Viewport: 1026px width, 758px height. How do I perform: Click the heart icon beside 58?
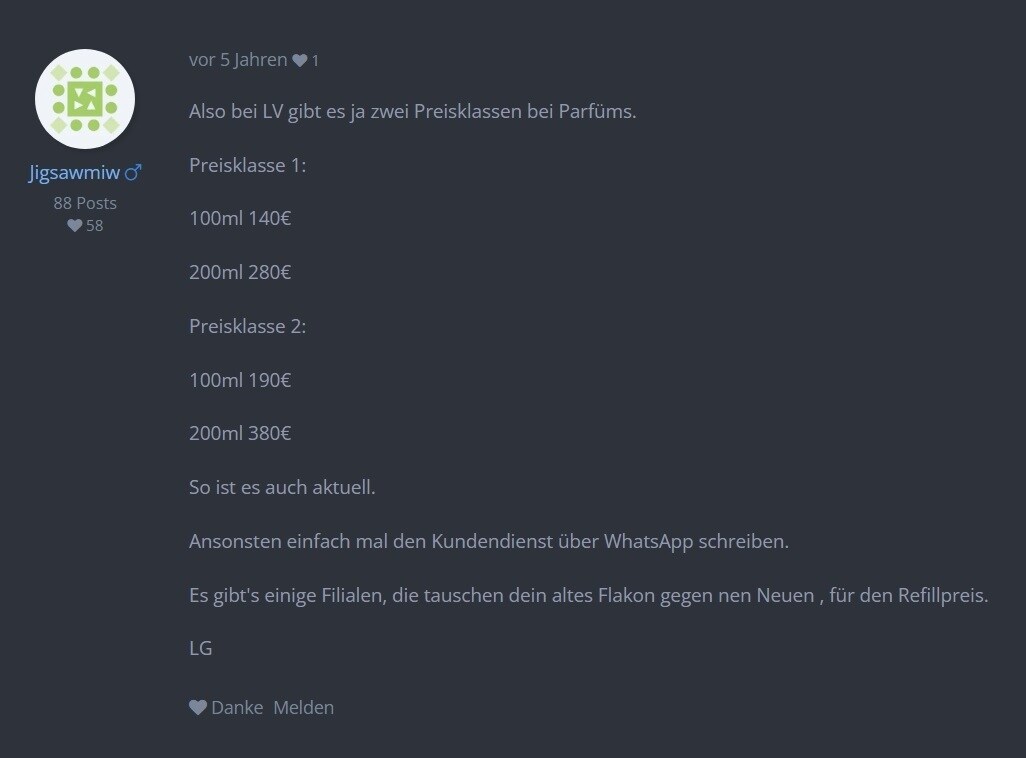(75, 225)
